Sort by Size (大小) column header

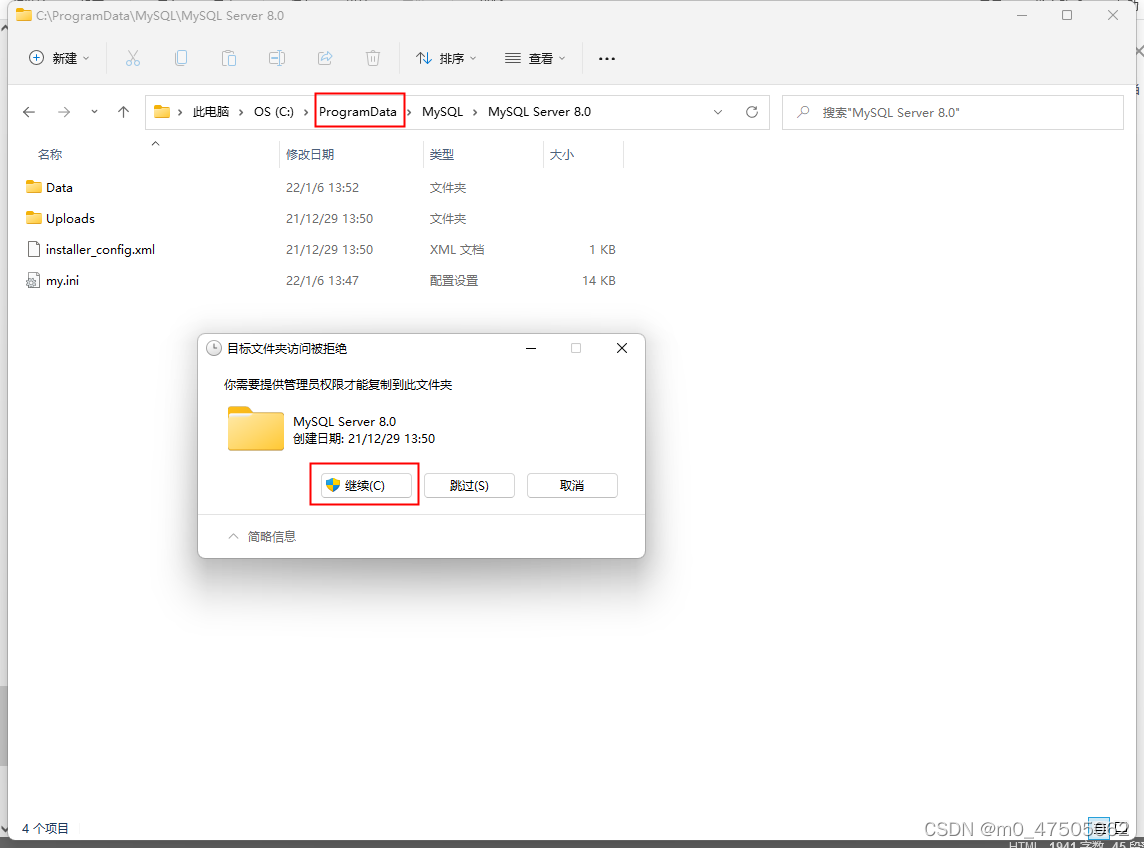click(562, 155)
